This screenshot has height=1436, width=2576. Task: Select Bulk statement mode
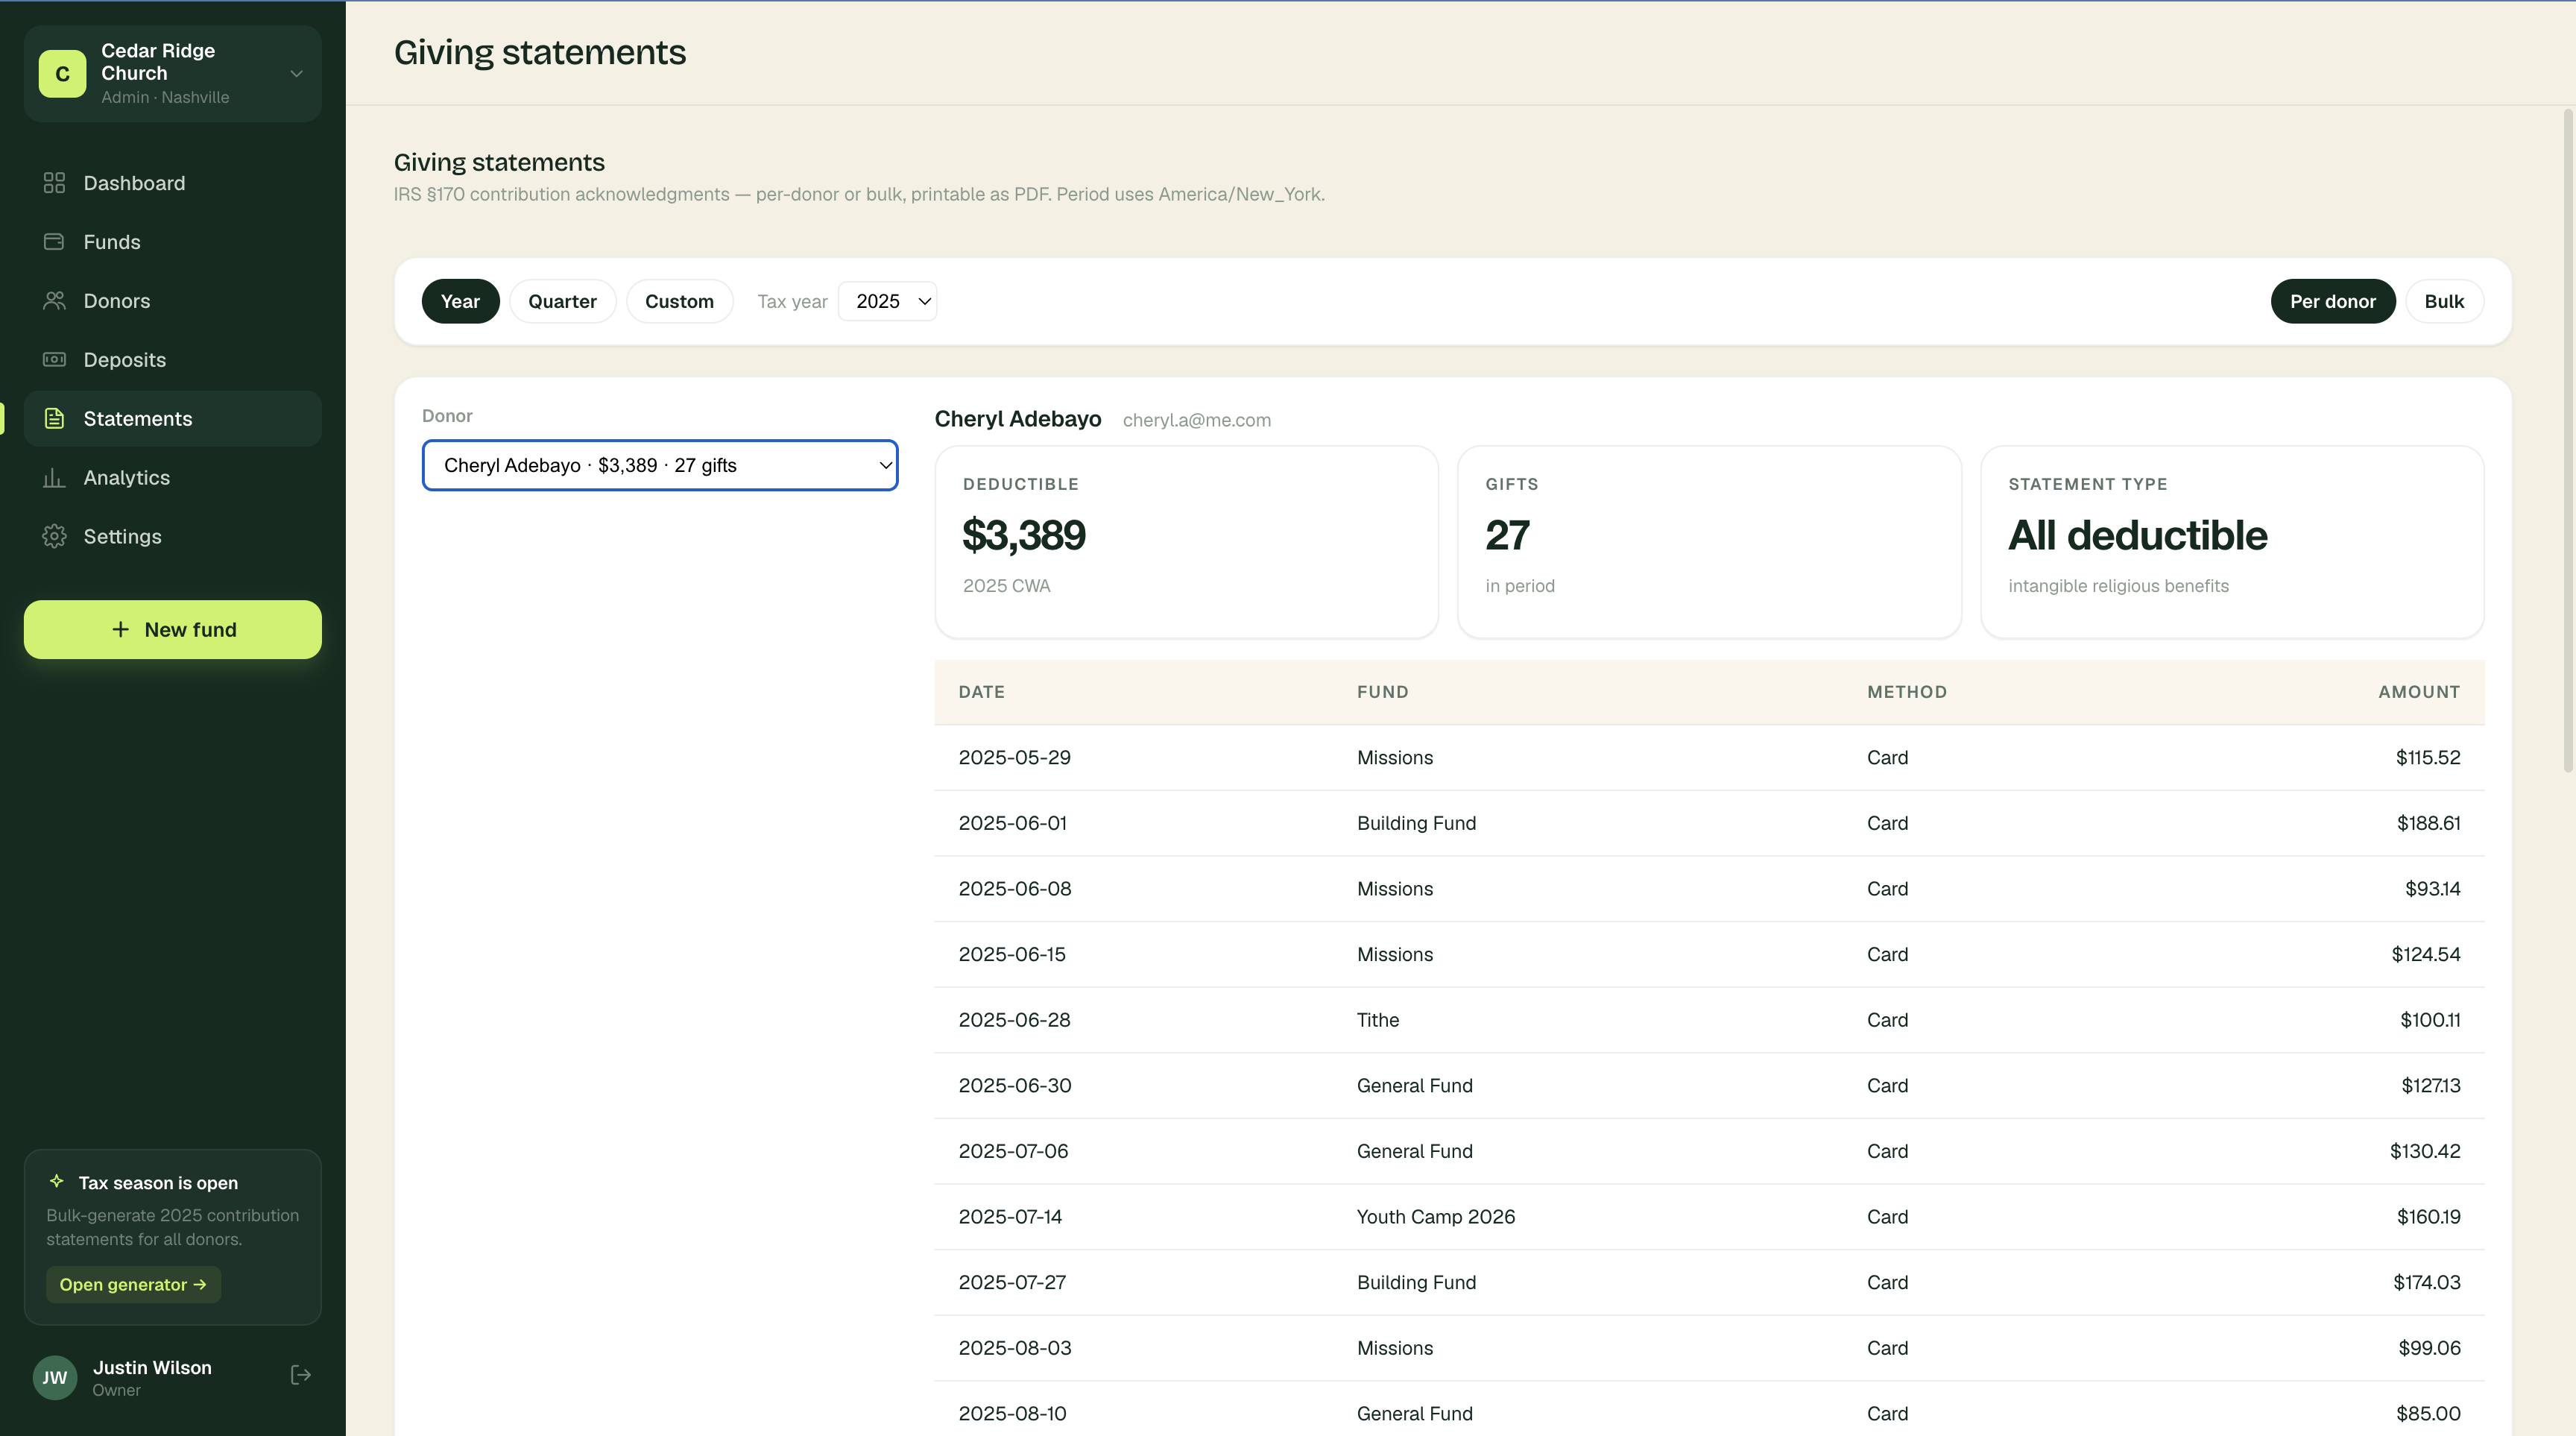2444,301
